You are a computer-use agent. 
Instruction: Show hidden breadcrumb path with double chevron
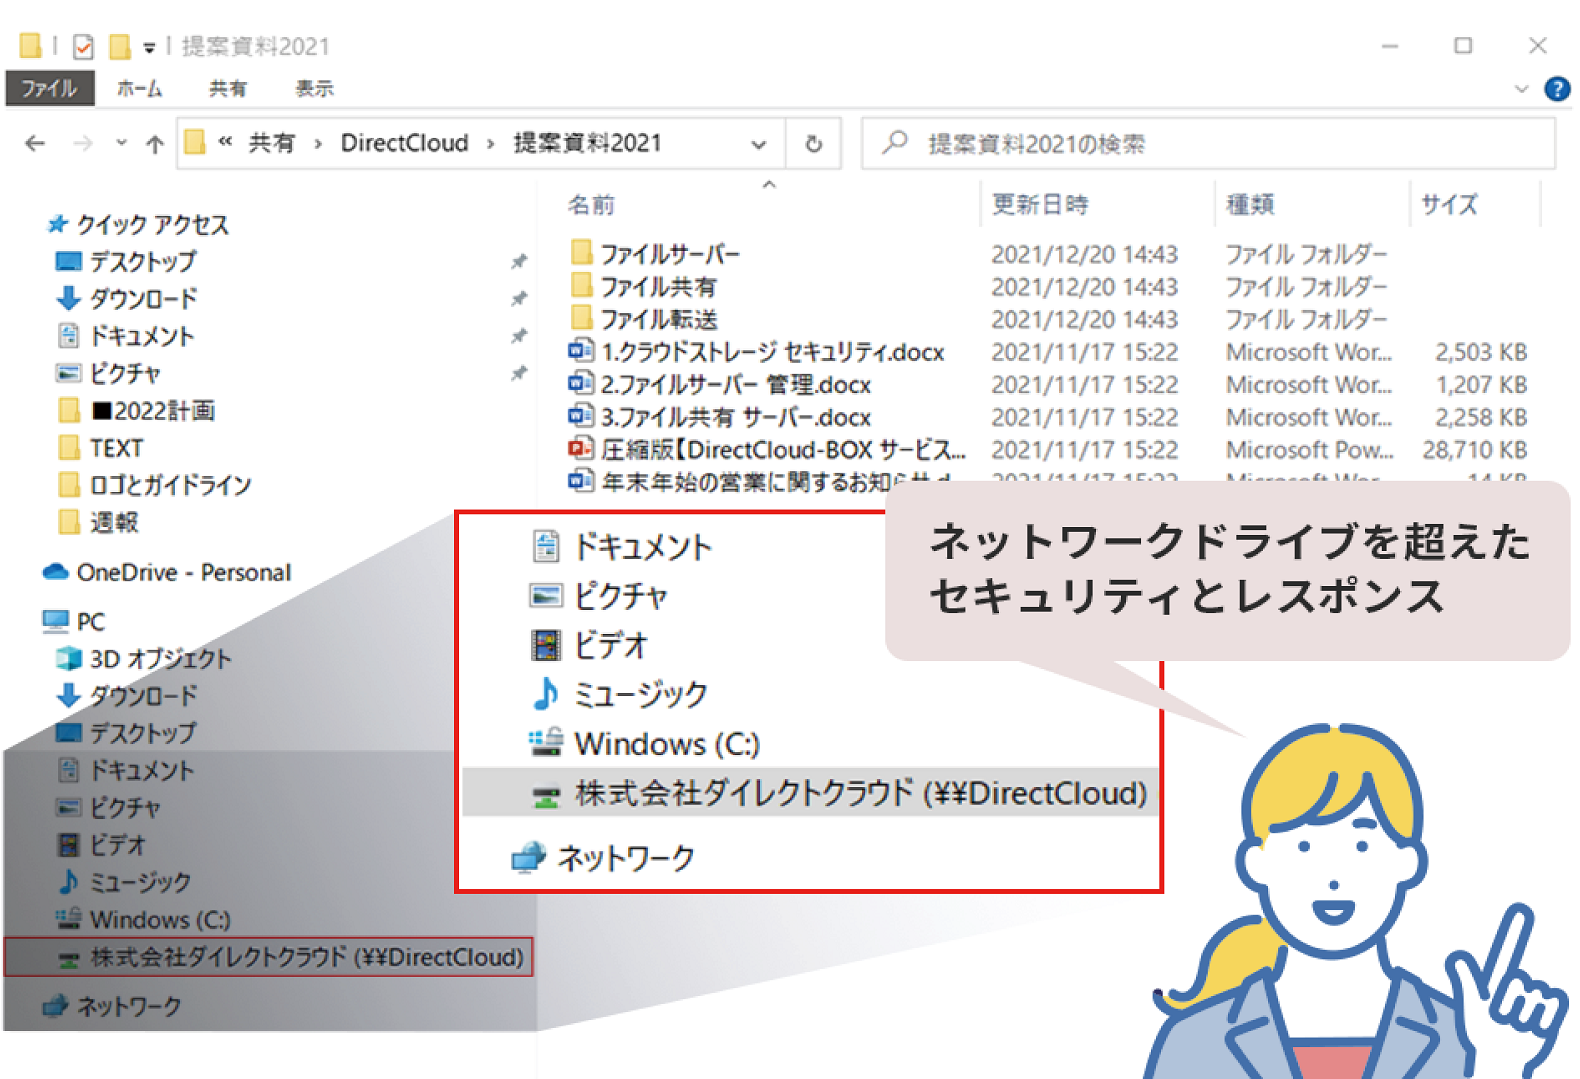225,142
